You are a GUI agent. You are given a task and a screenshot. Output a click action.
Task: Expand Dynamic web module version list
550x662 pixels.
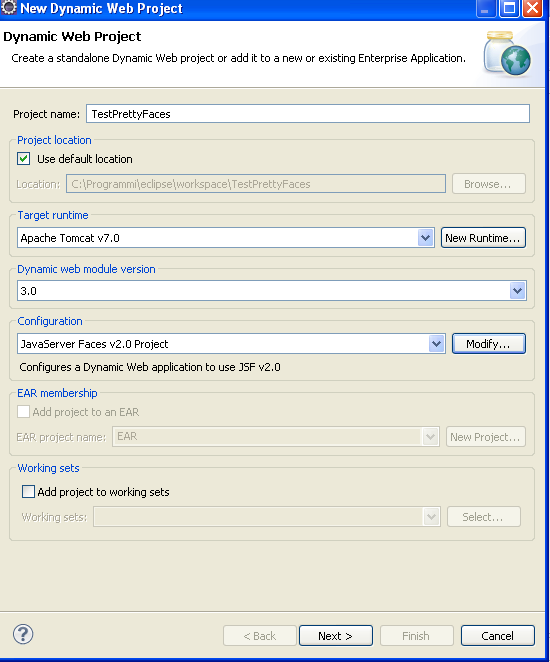click(517, 291)
